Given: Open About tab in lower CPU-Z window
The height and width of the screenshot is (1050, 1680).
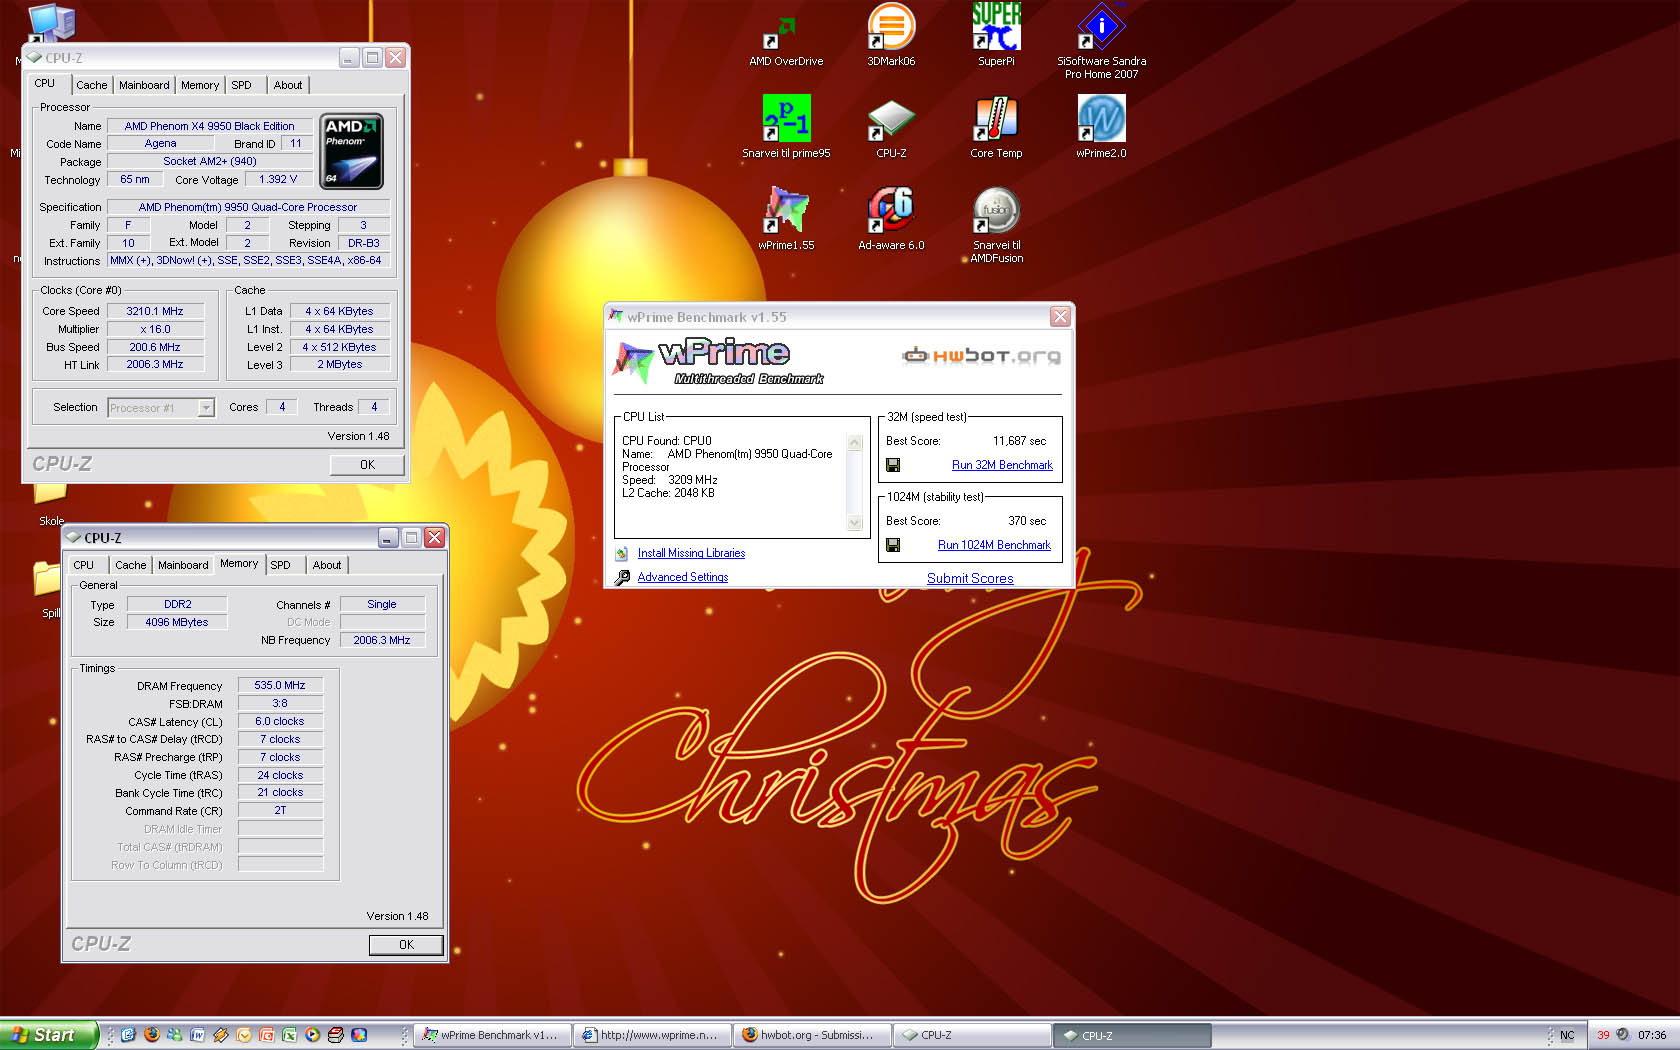Looking at the screenshot, I should pos(327,565).
